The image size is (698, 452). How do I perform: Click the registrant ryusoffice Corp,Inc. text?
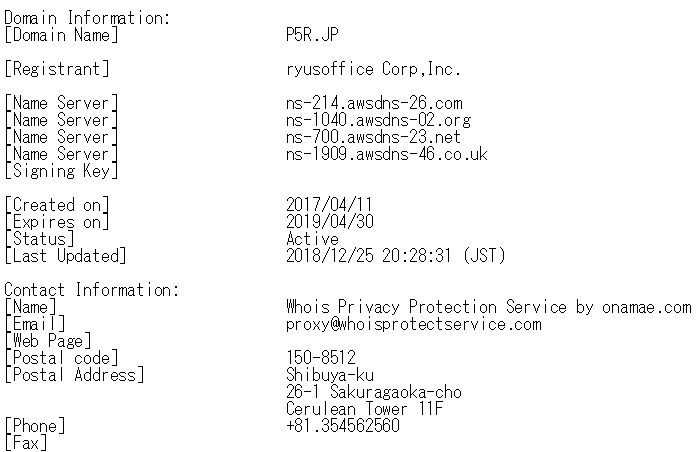click(373, 69)
